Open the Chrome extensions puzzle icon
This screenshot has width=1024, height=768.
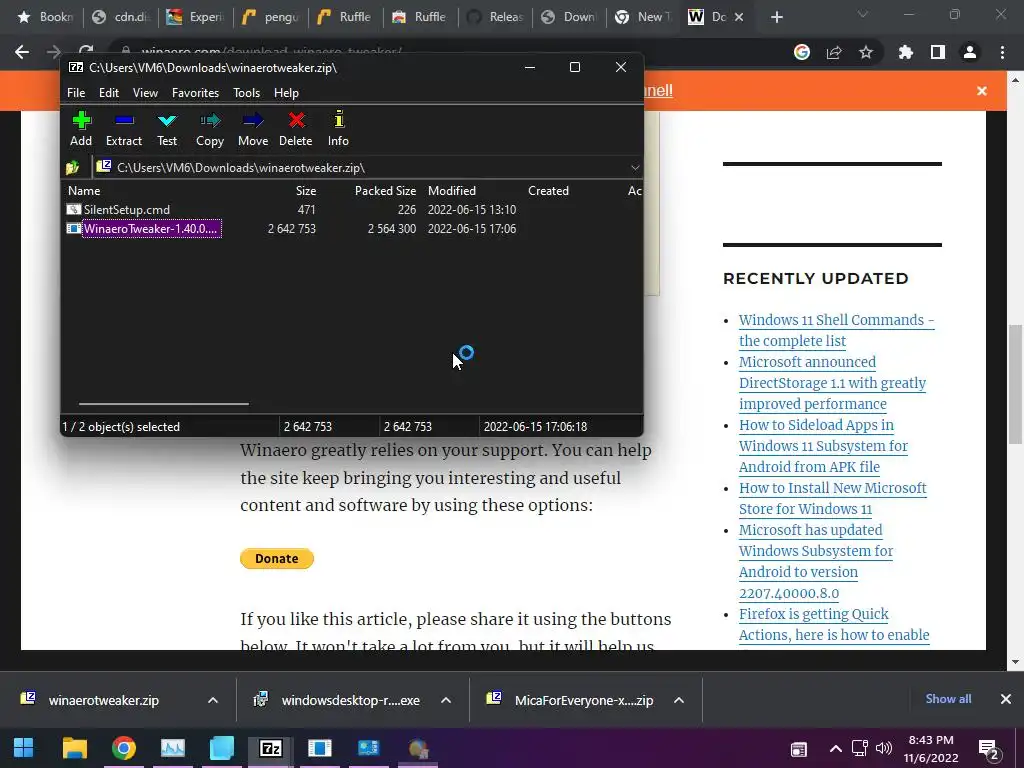[906, 52]
